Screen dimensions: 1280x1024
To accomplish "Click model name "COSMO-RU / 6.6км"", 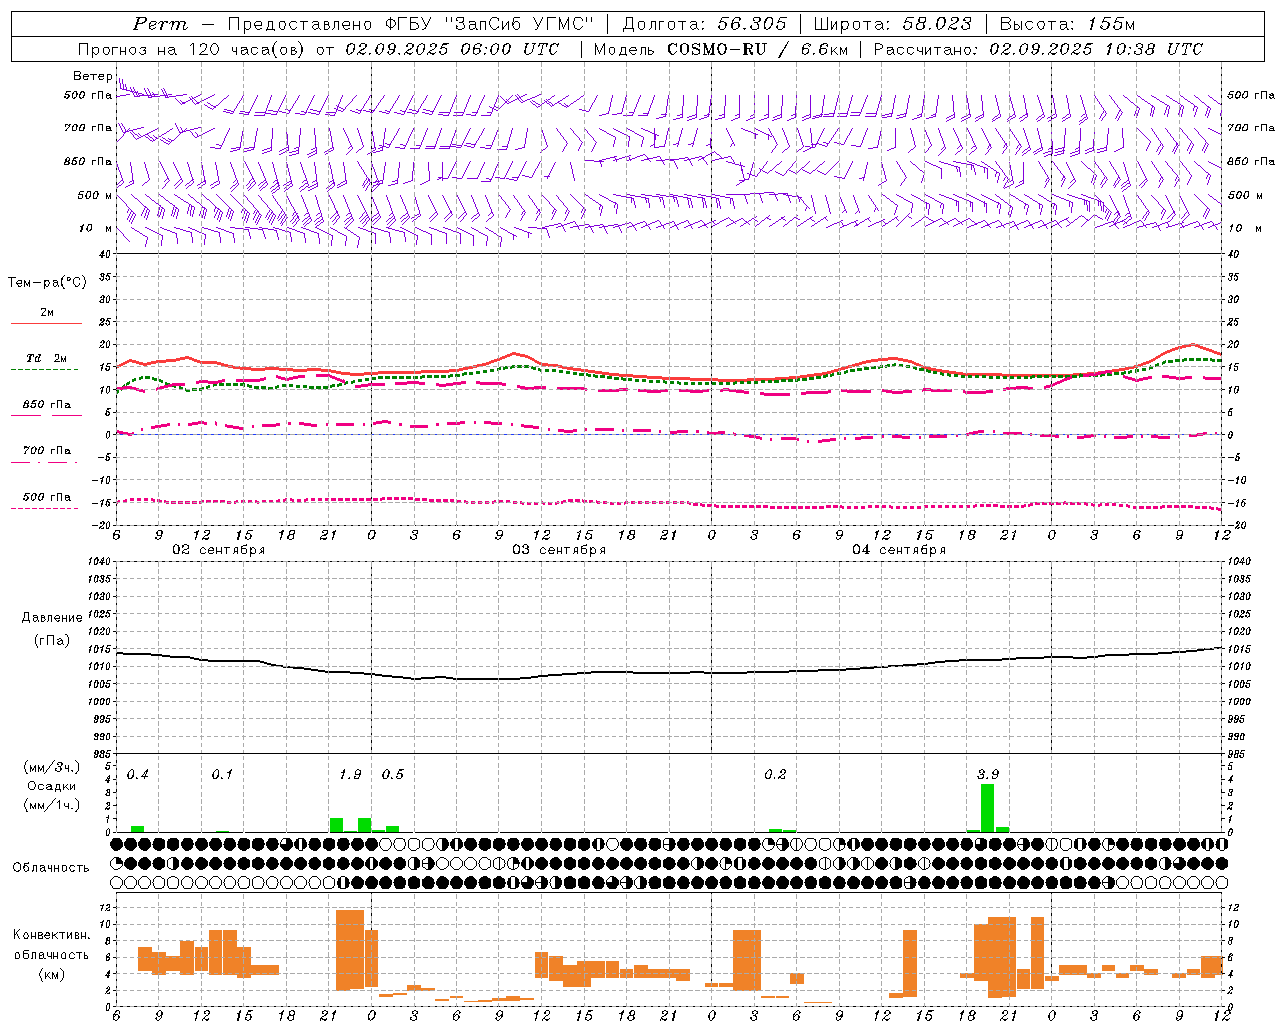I will [x=757, y=49].
